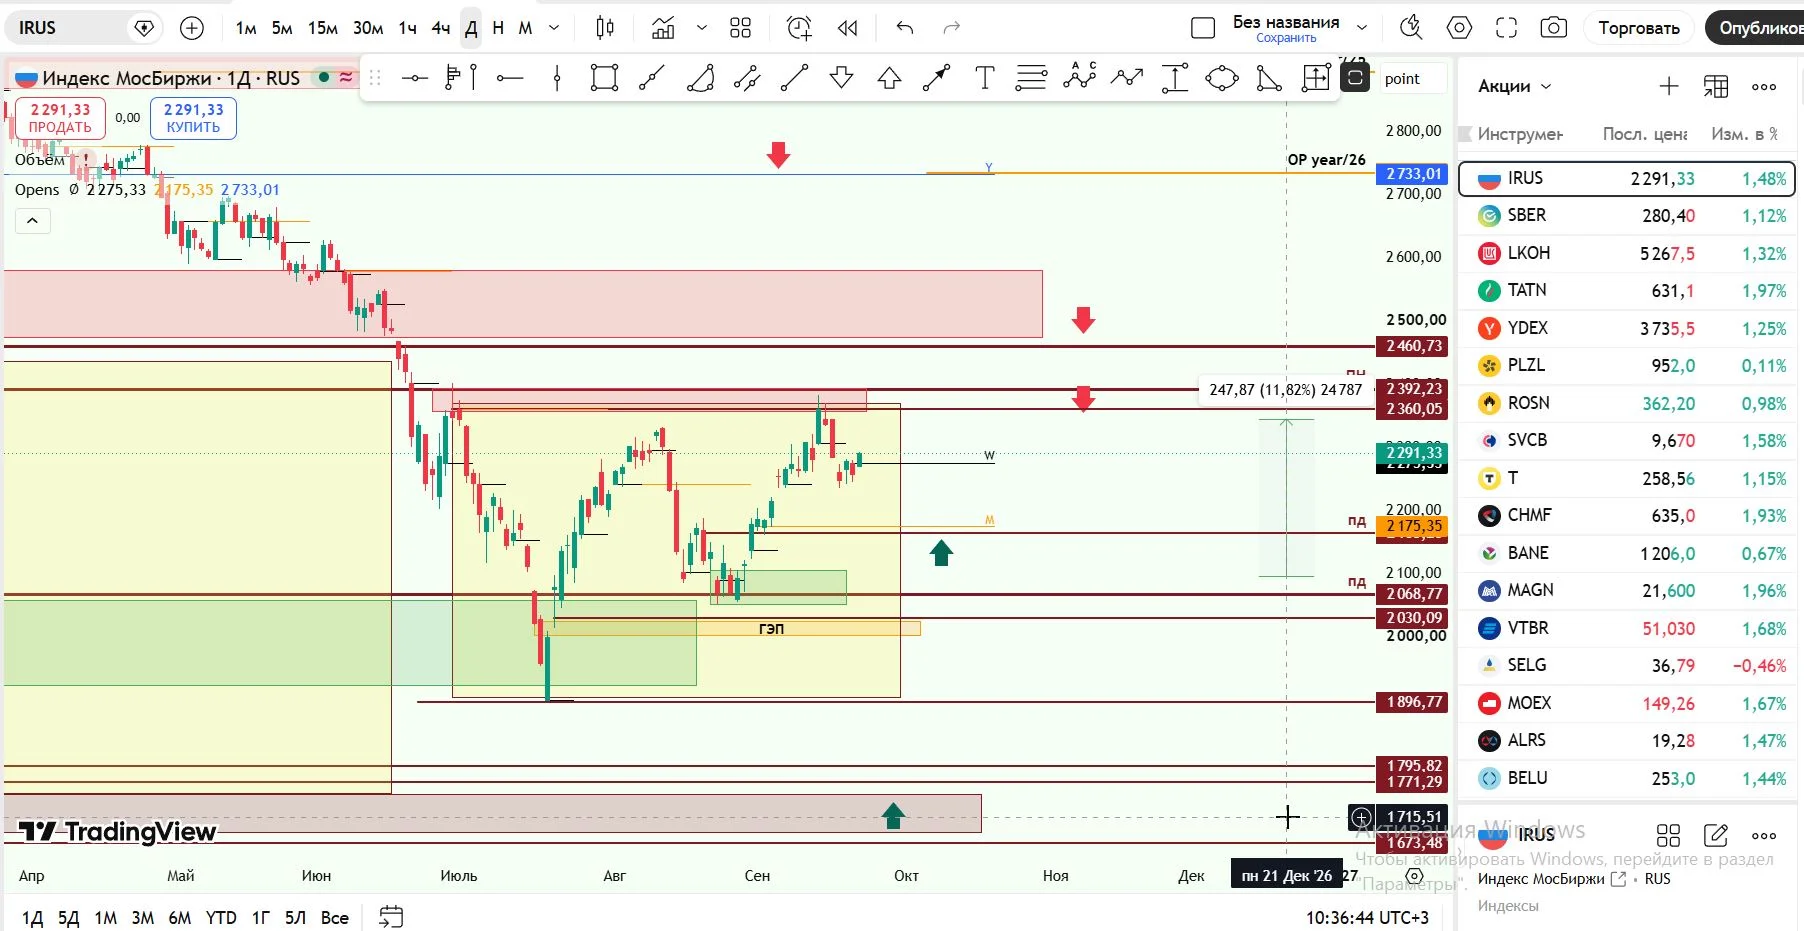Image resolution: width=1804 pixels, height=931 pixels.
Task: Switch to the 1м timeframe
Action: [246, 28]
